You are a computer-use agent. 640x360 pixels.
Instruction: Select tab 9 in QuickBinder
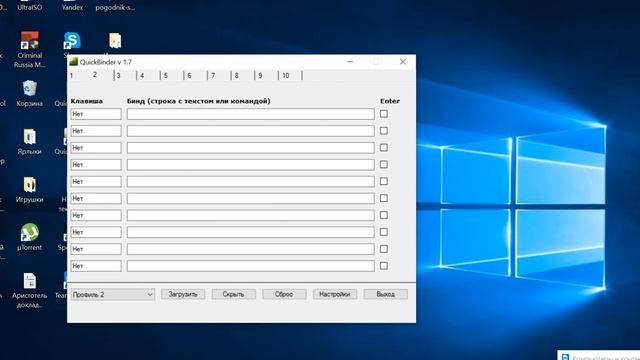pyautogui.click(x=260, y=76)
